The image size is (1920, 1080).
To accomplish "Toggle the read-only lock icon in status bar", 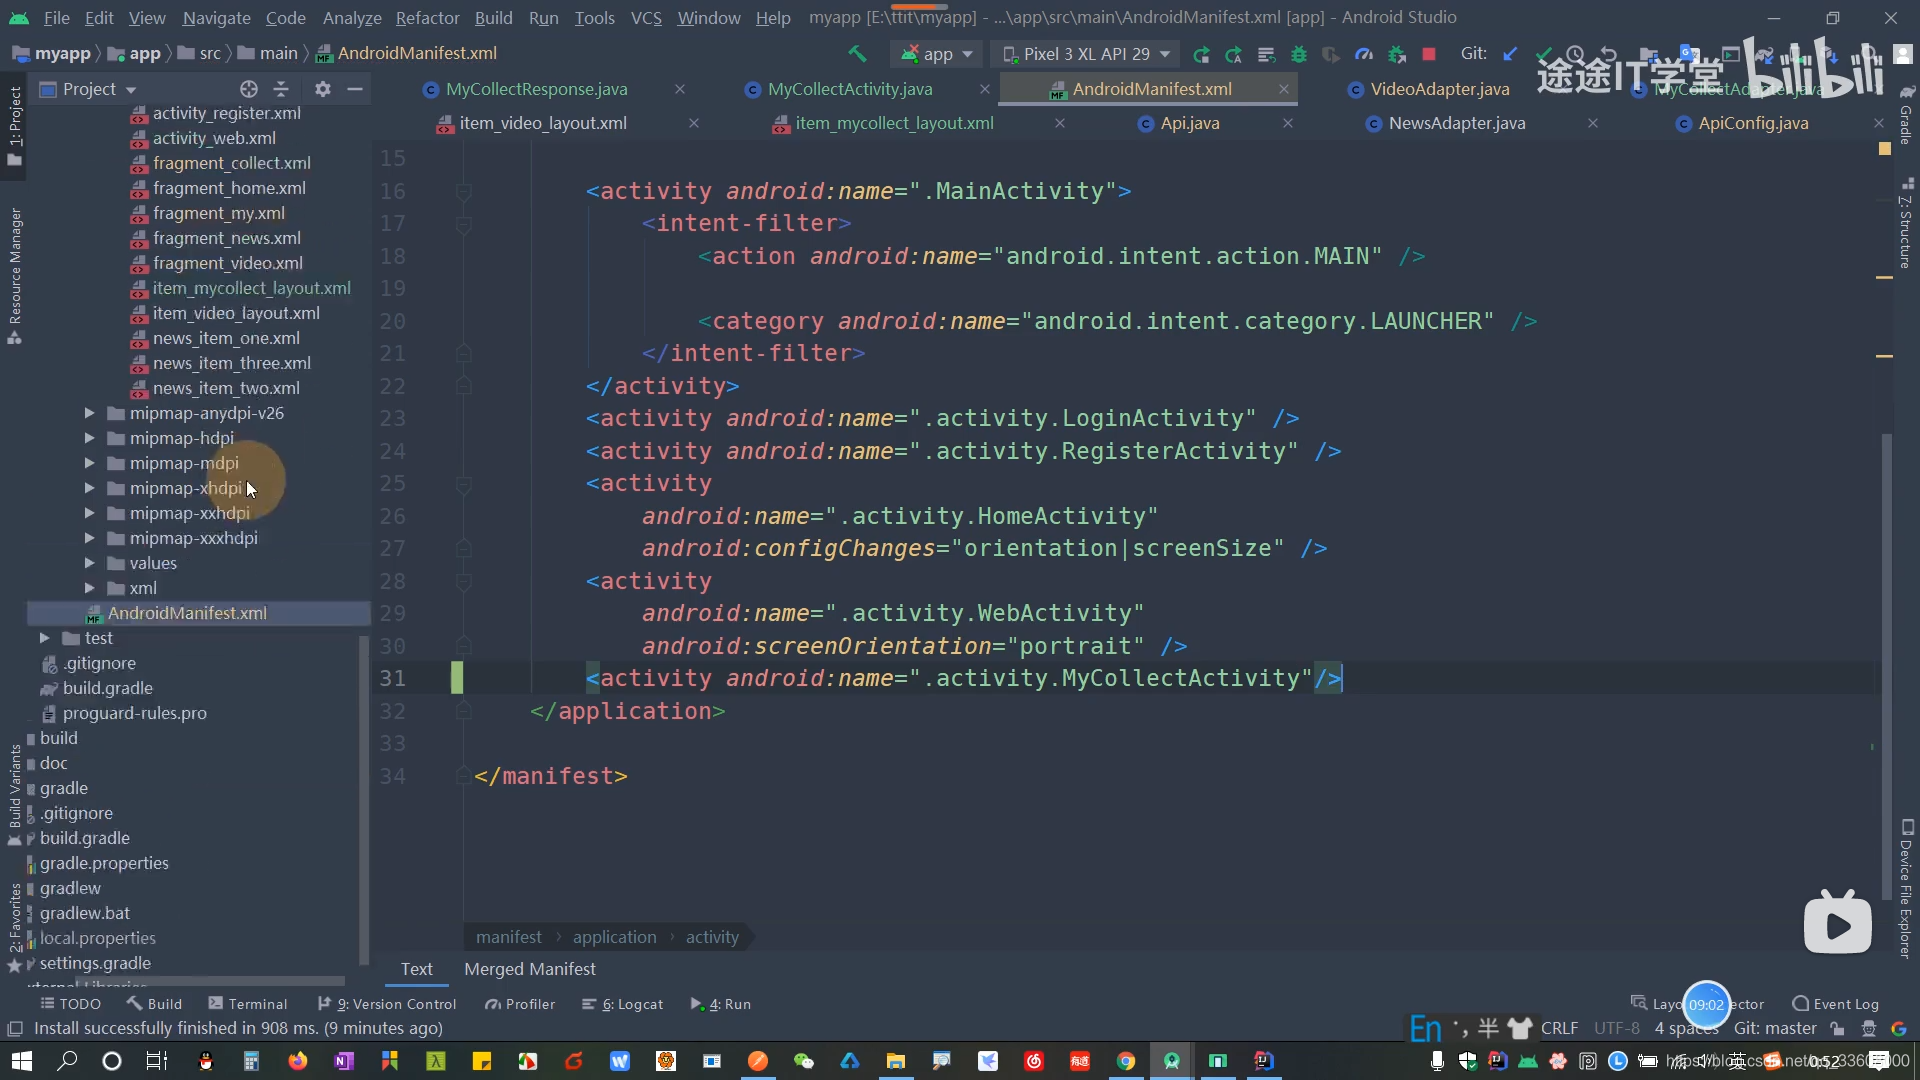I will point(1837,1028).
